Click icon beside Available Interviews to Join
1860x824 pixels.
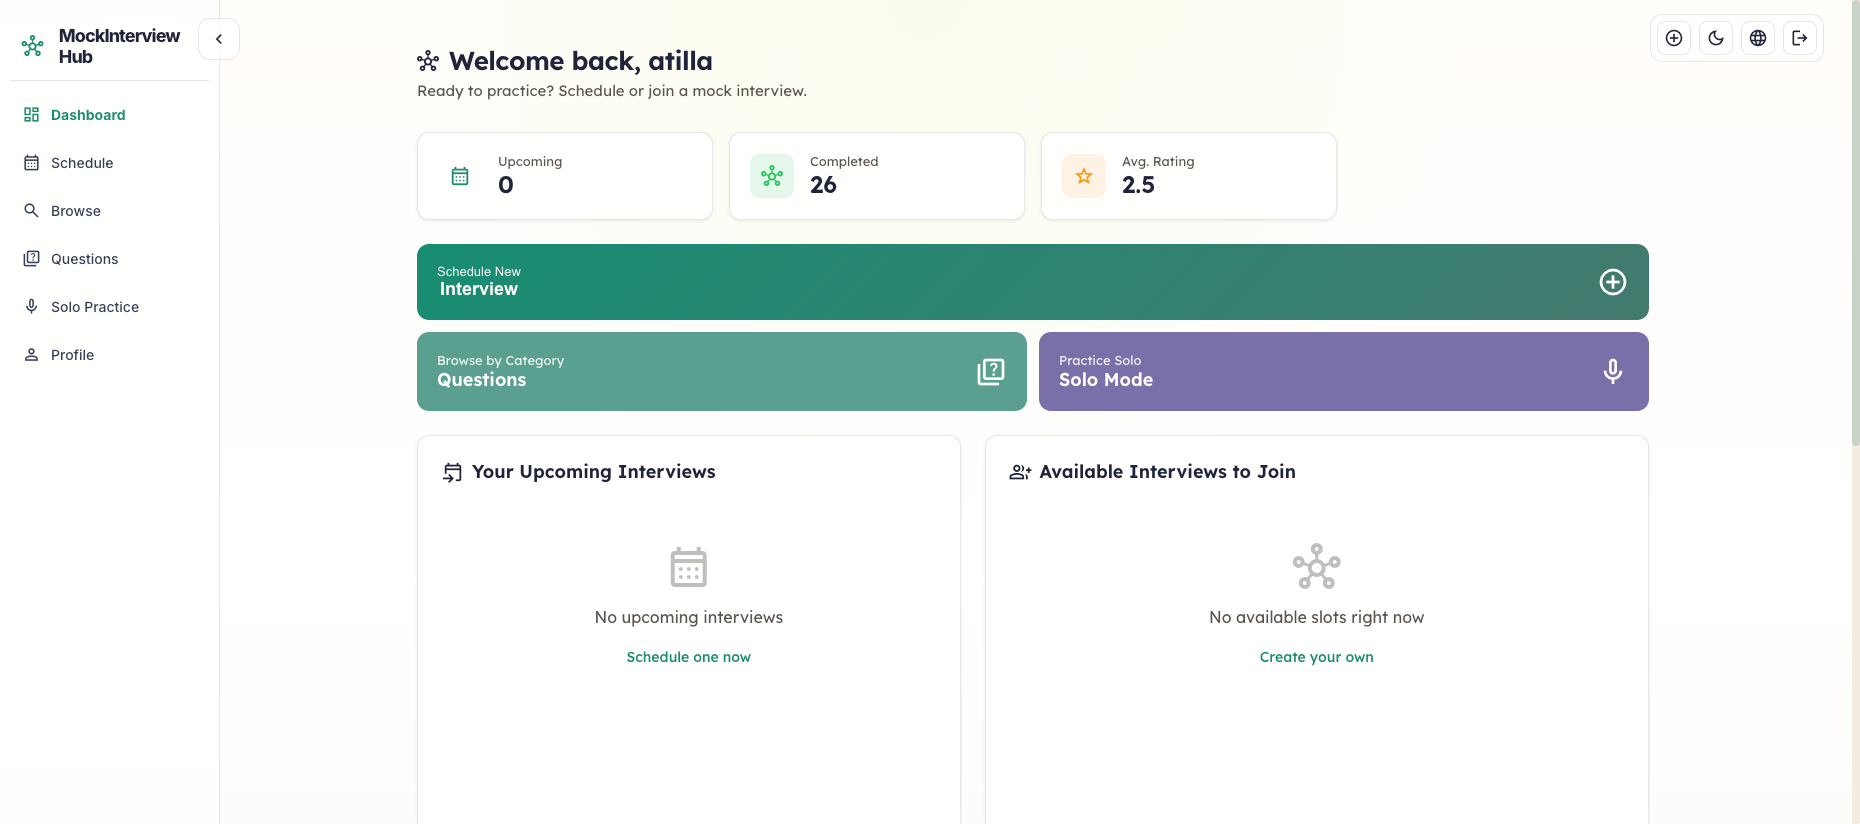pyautogui.click(x=1020, y=472)
